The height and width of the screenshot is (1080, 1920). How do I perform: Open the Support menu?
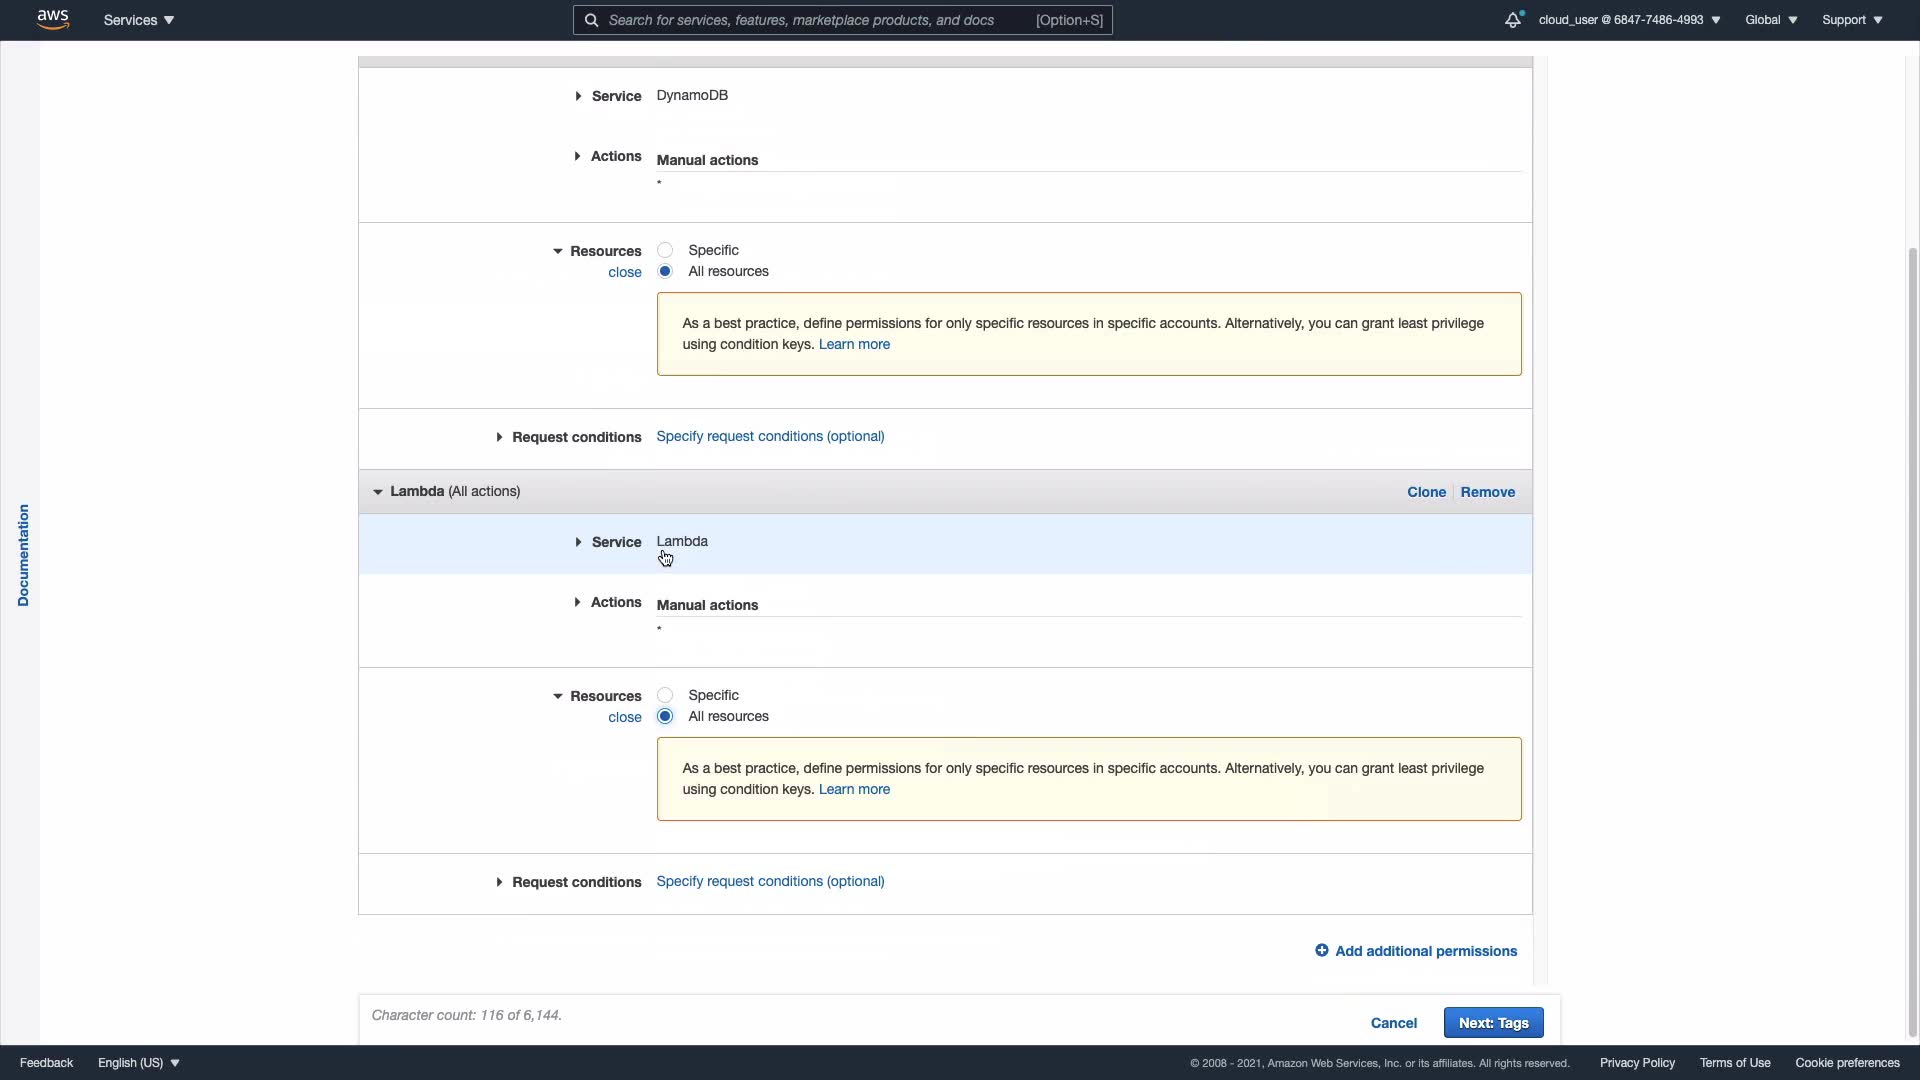tap(1852, 20)
